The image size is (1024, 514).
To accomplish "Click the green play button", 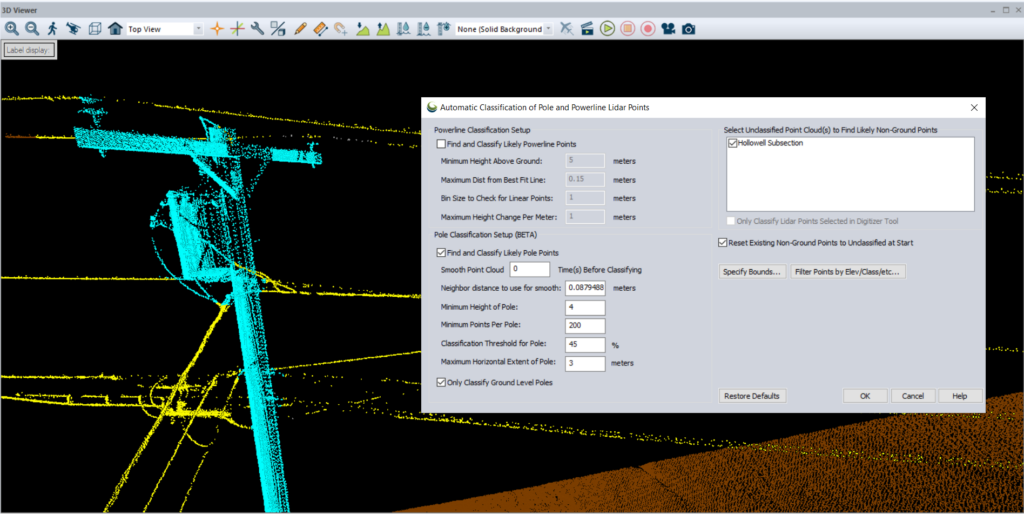I will tap(607, 29).
